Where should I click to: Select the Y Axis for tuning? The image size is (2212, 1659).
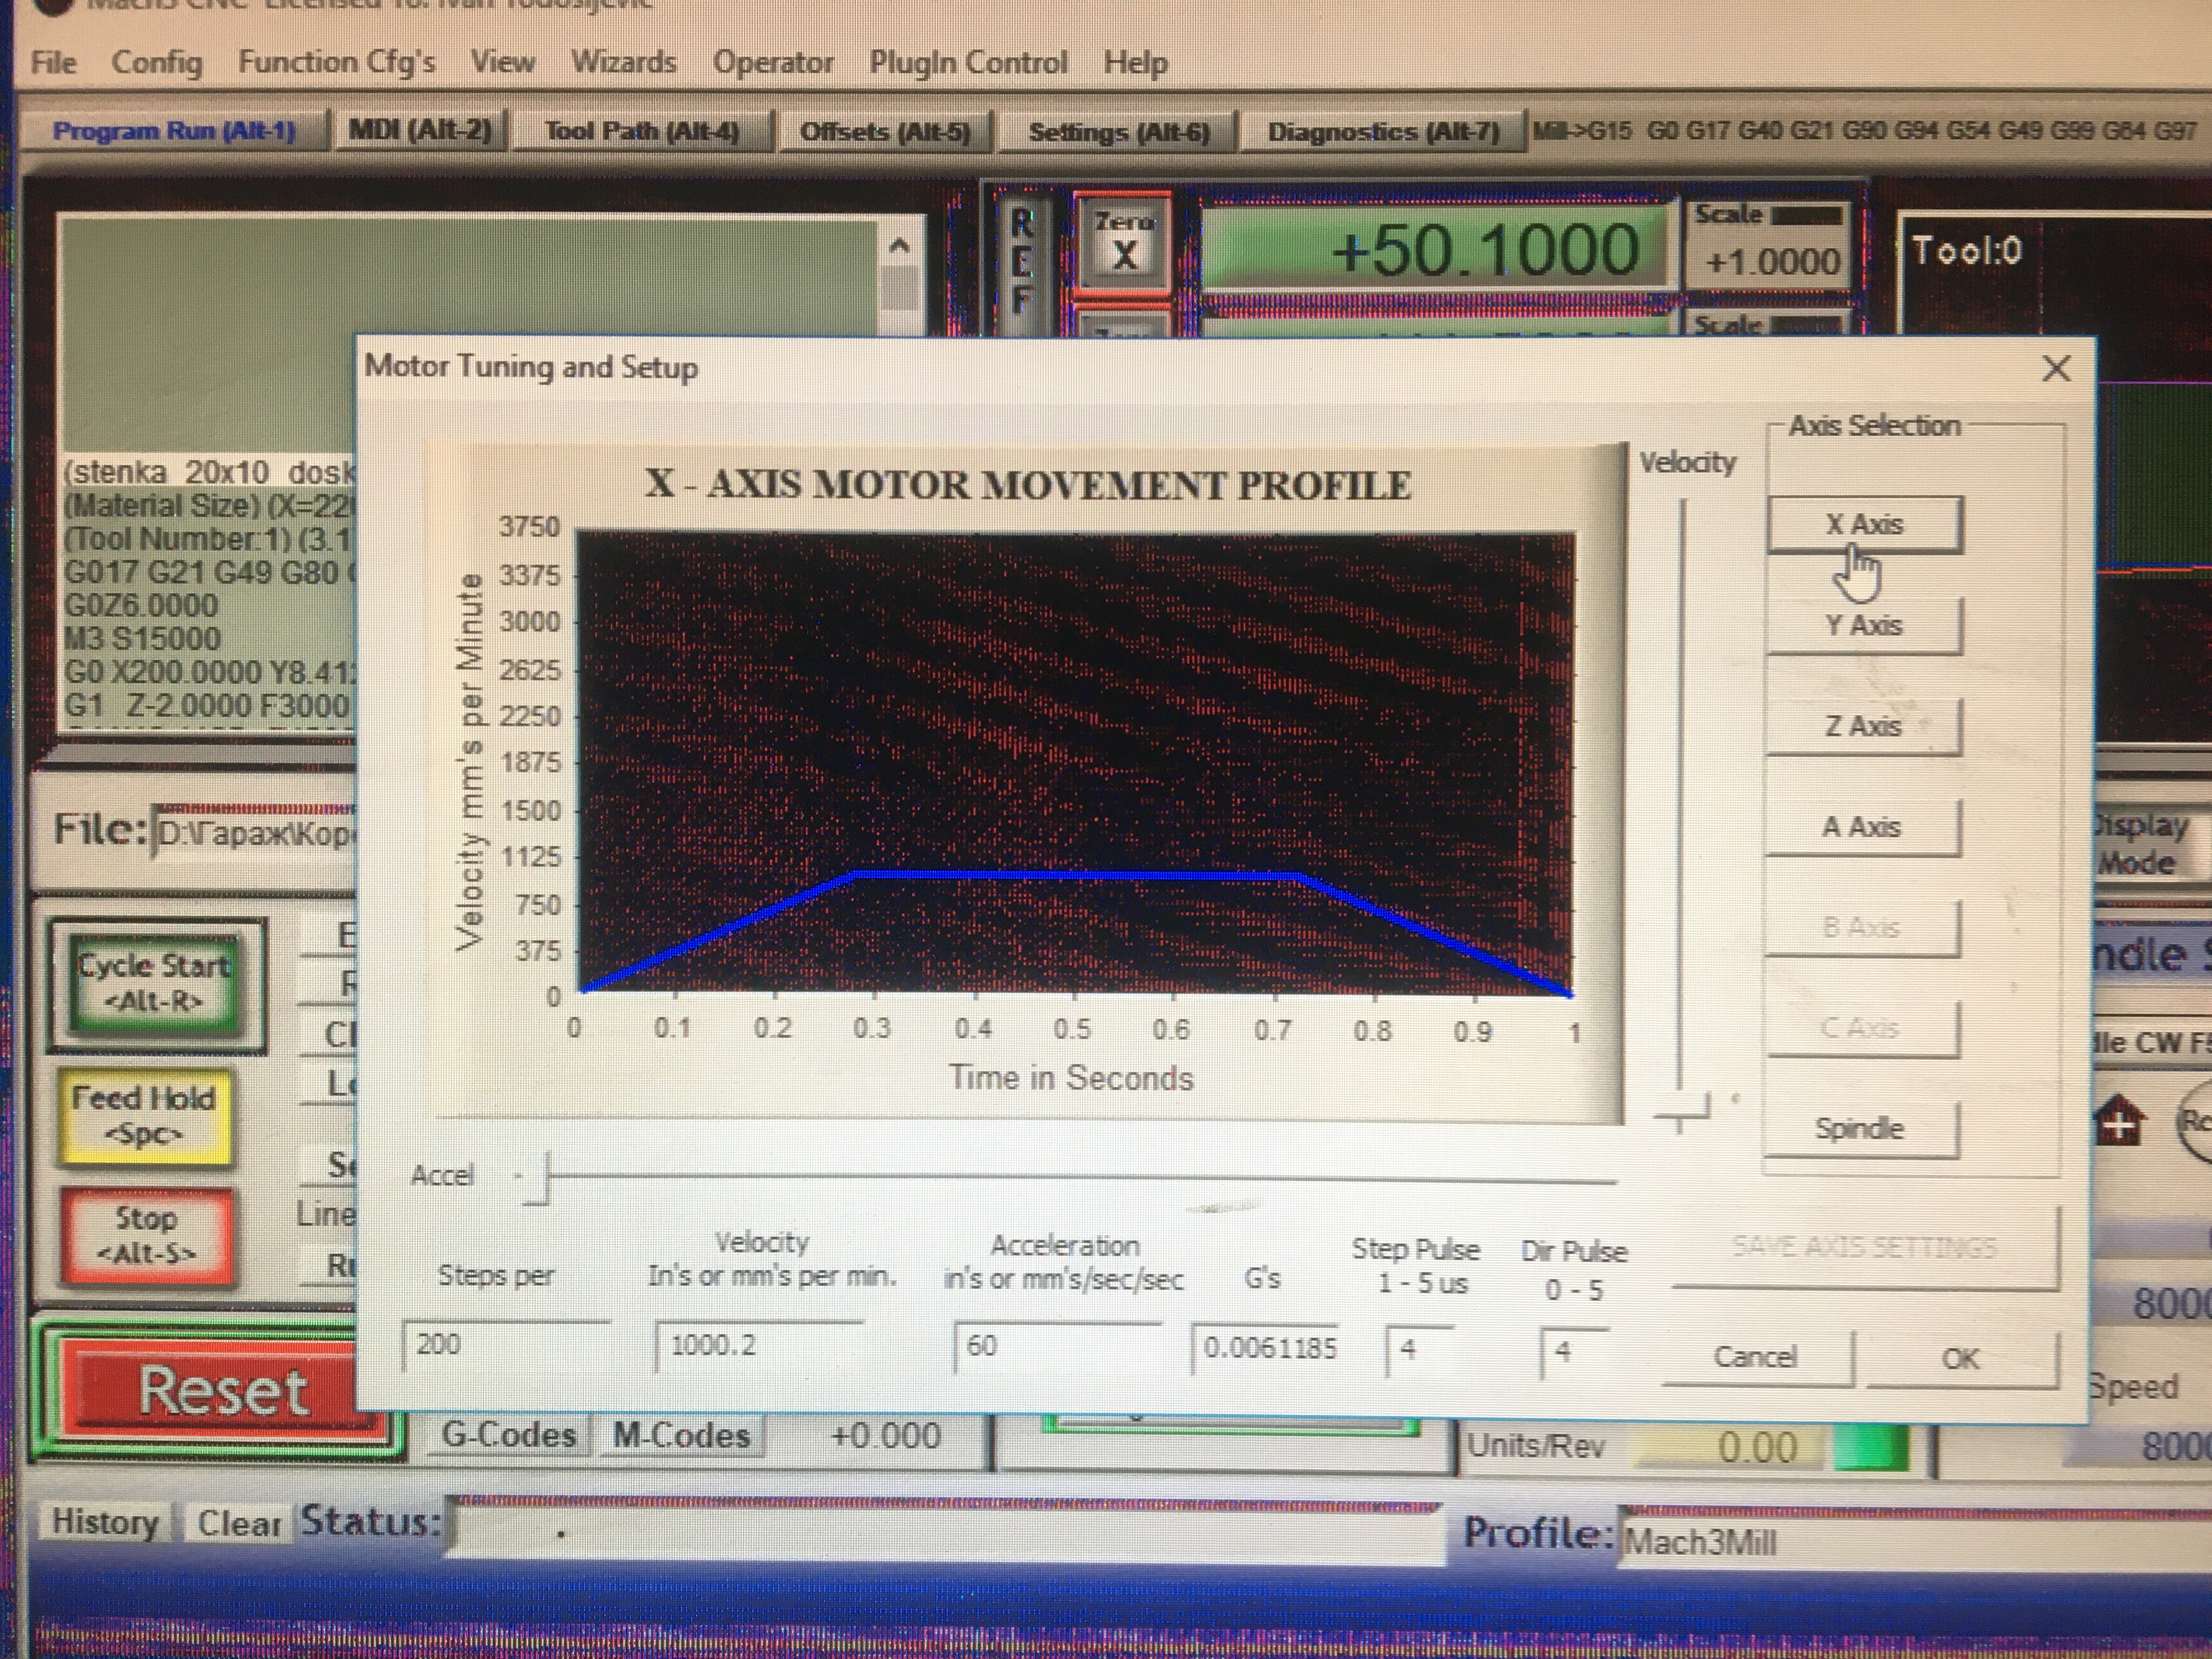pos(1863,626)
